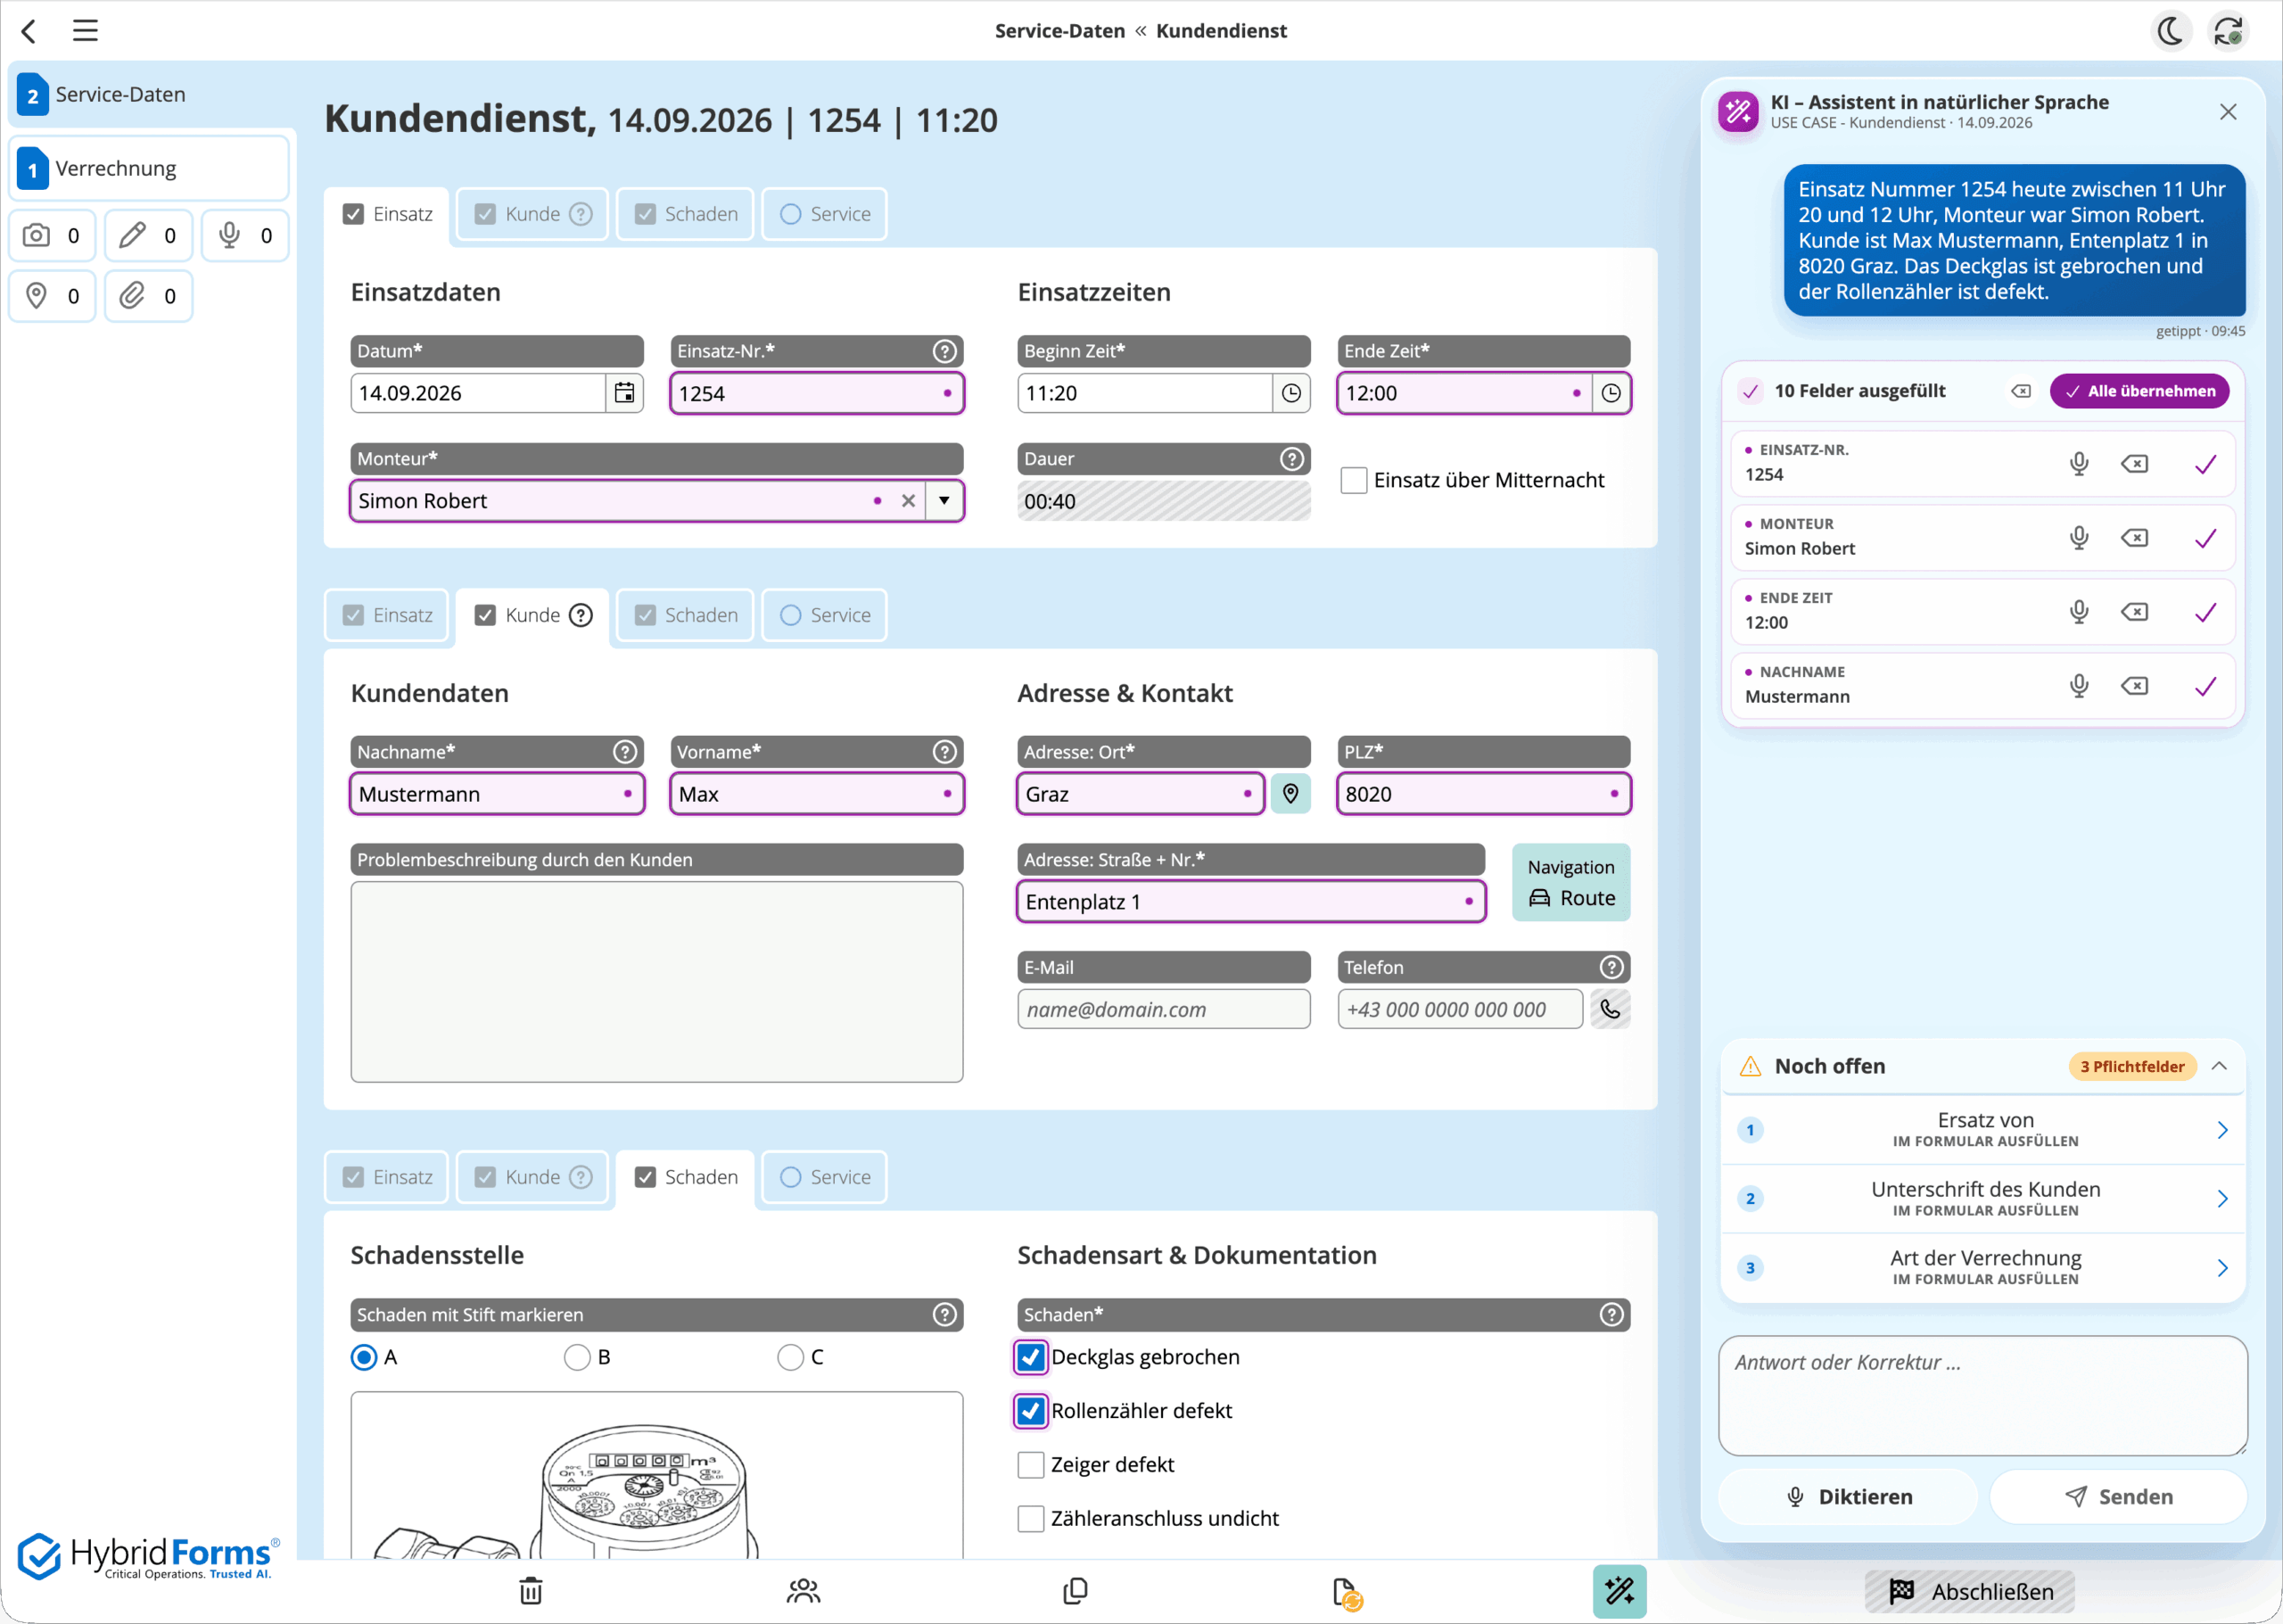Check Einsatz über Mitternacht
The image size is (2283, 1624).
coord(1353,480)
